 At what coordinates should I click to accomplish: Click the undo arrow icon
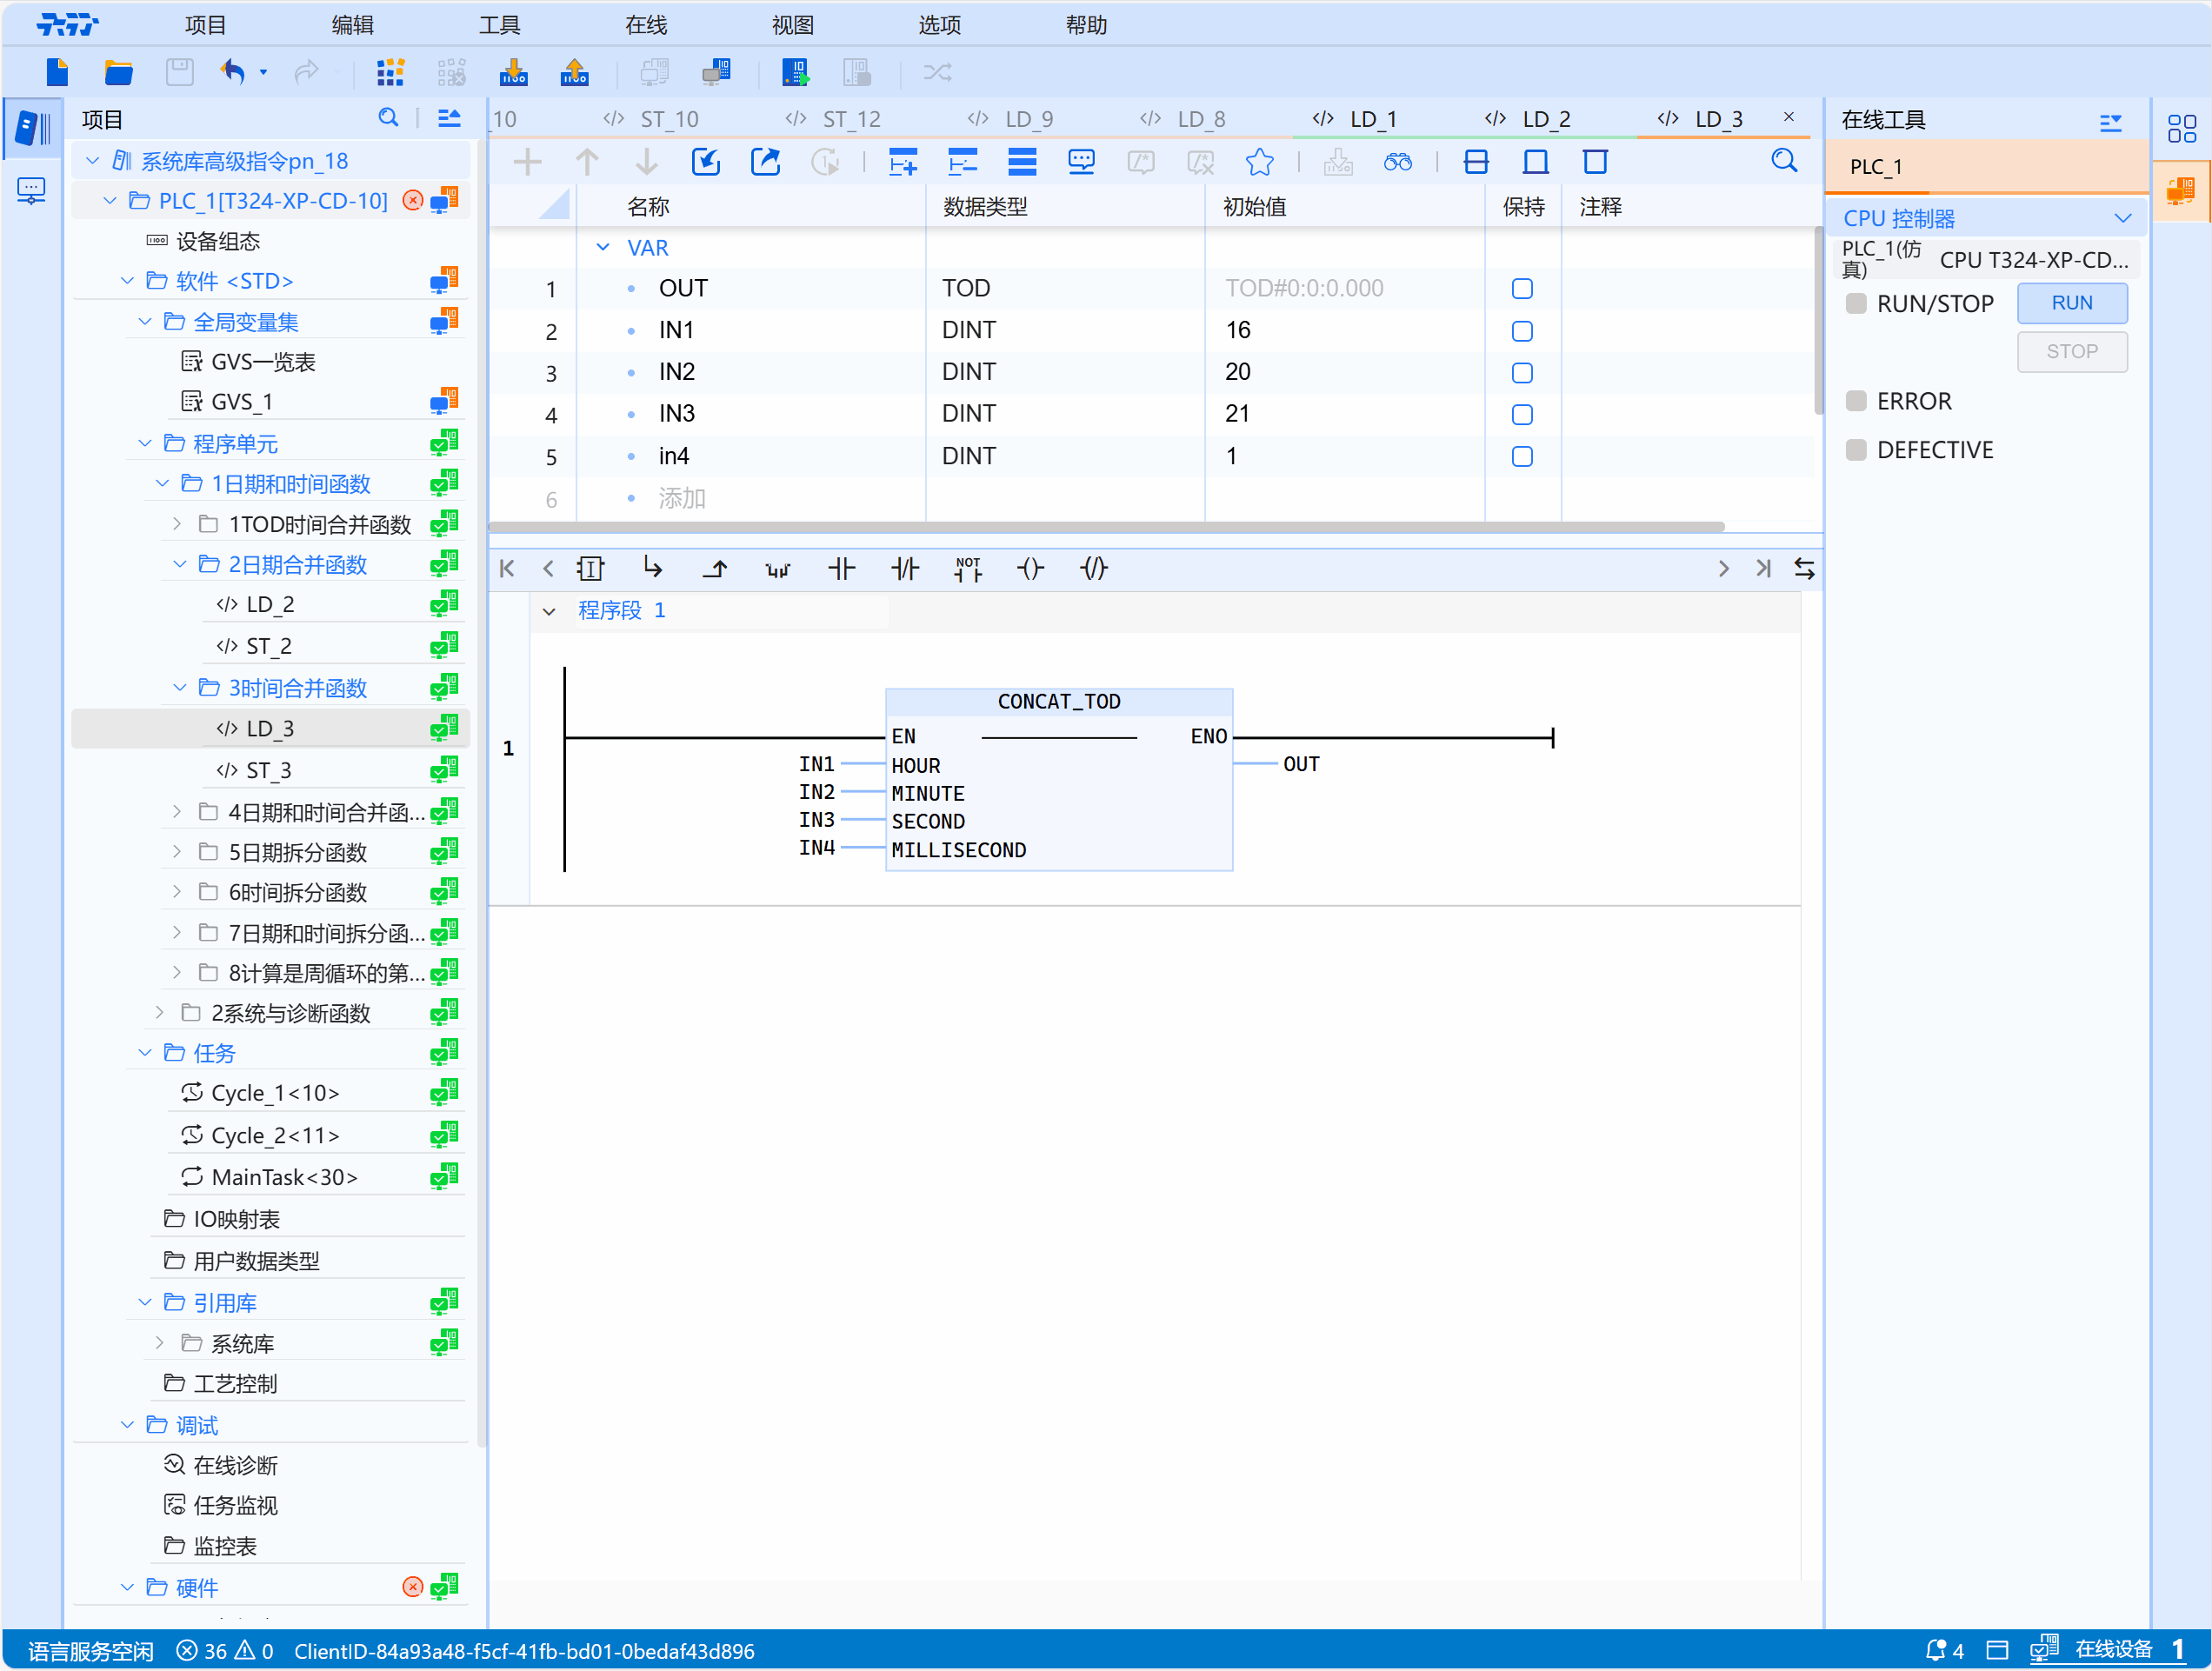(233, 72)
